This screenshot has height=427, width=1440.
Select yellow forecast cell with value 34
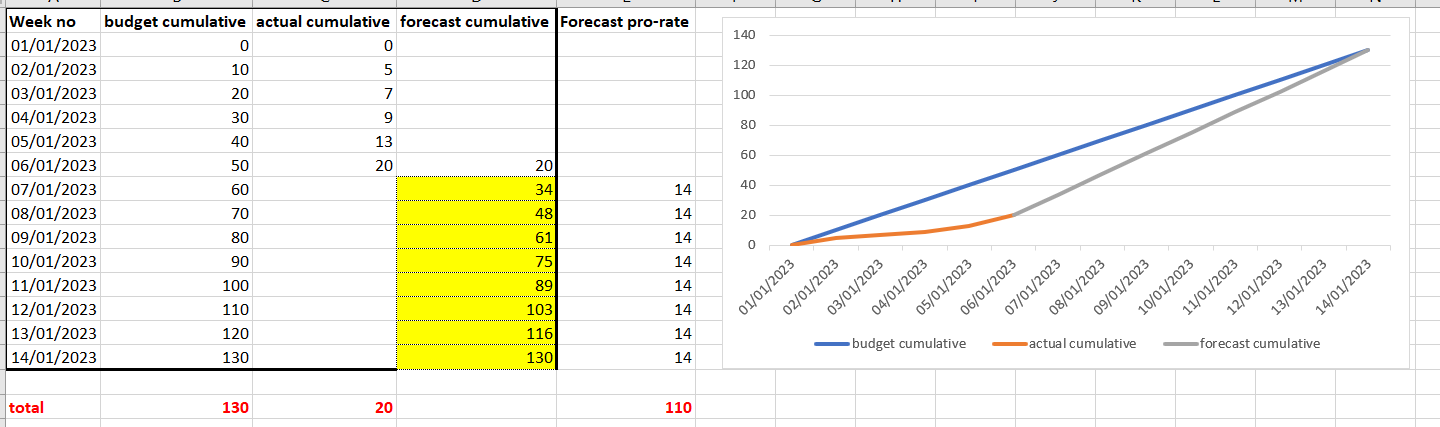point(476,189)
